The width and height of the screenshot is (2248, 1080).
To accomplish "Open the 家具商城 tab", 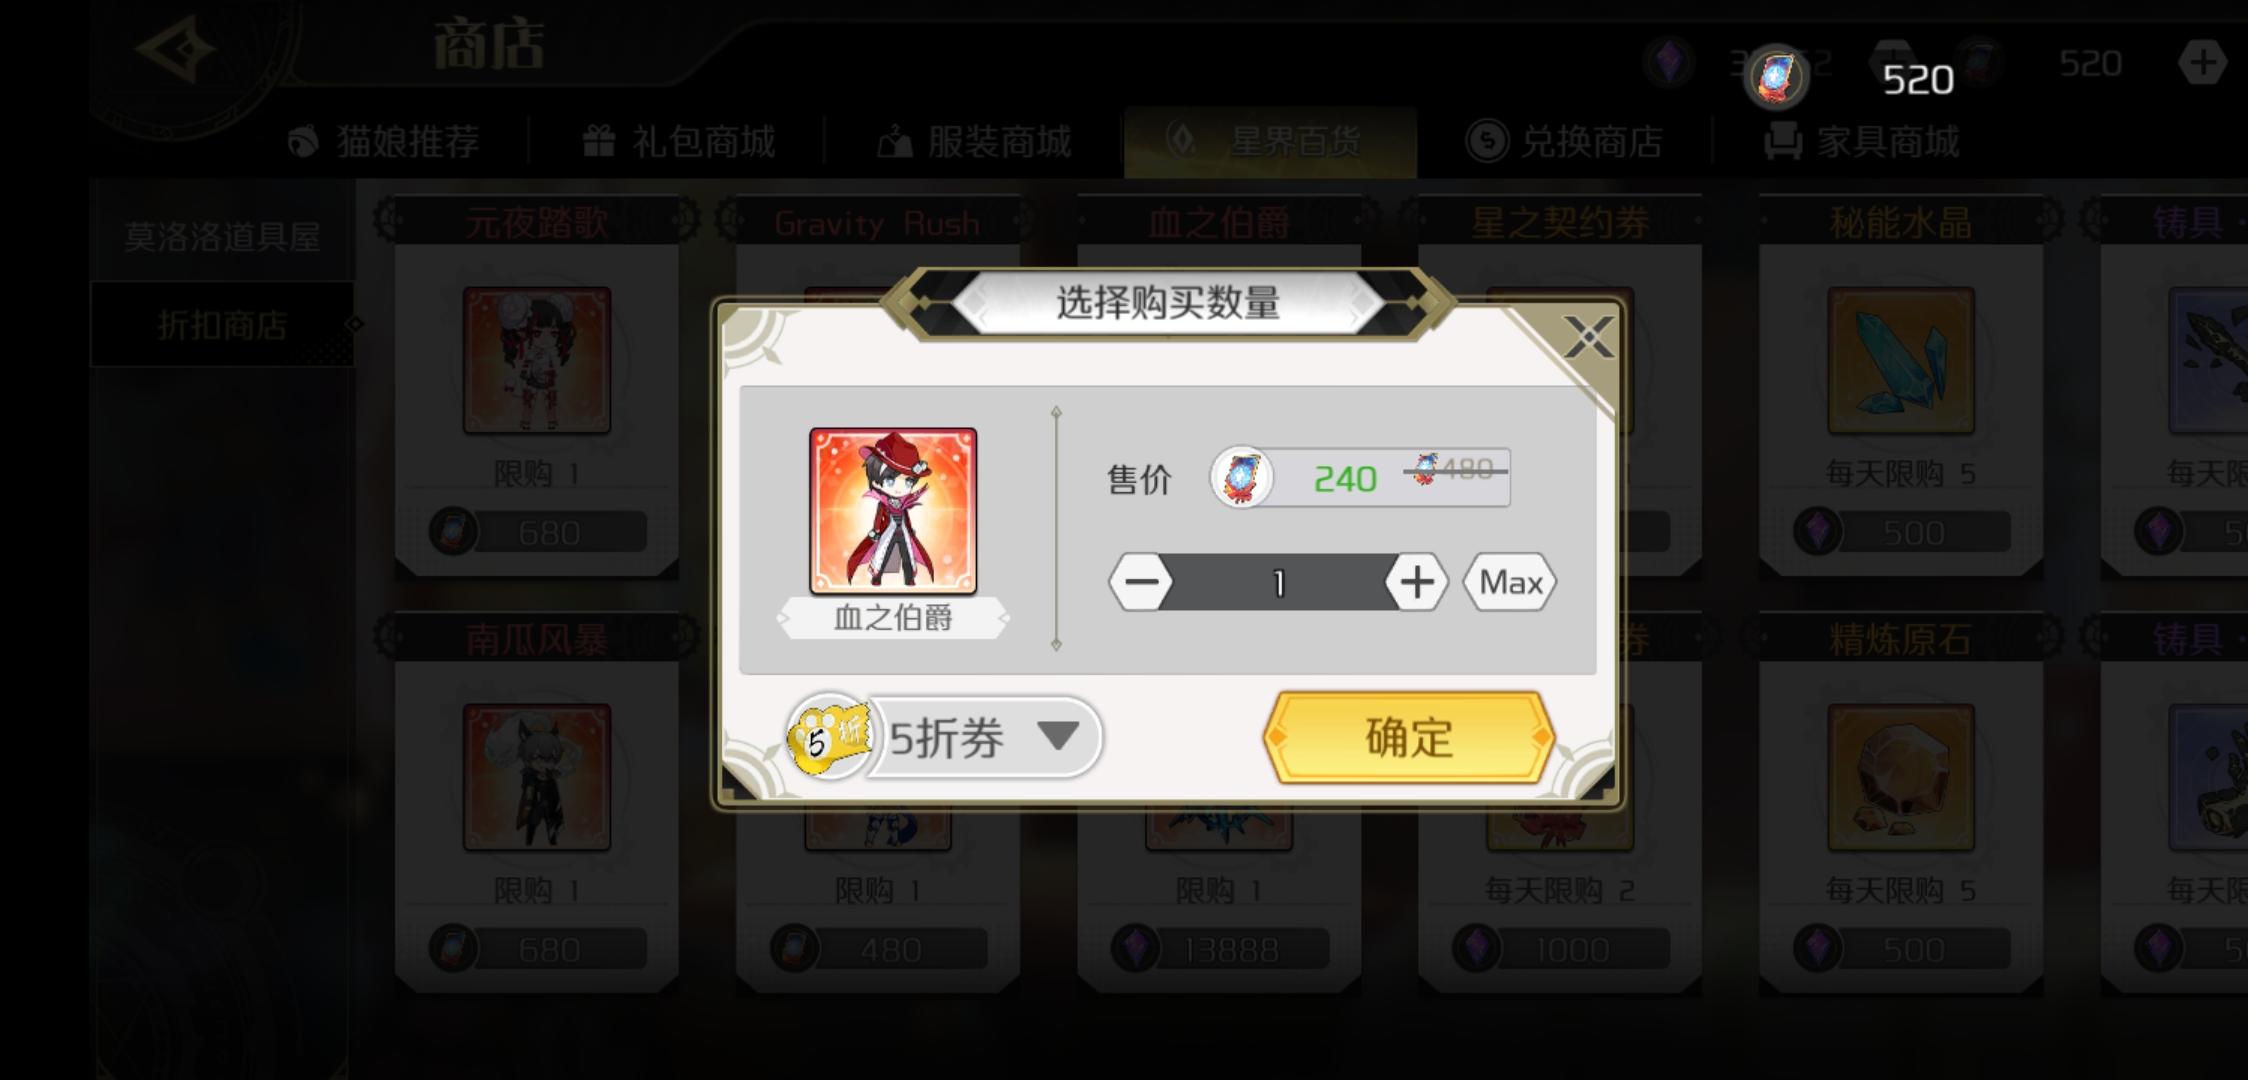I will tap(1862, 141).
